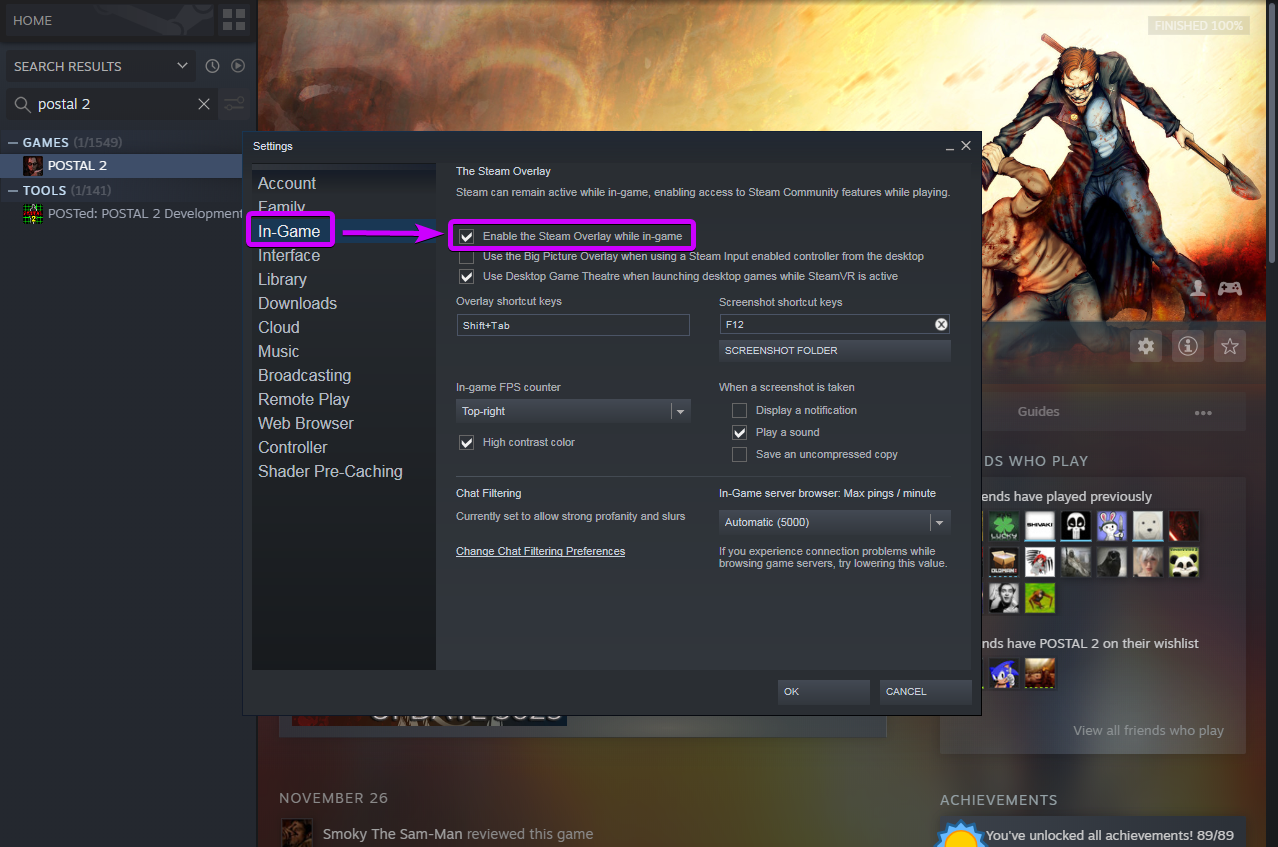Click the green Lucky clover friend avatar

pos(1004,526)
